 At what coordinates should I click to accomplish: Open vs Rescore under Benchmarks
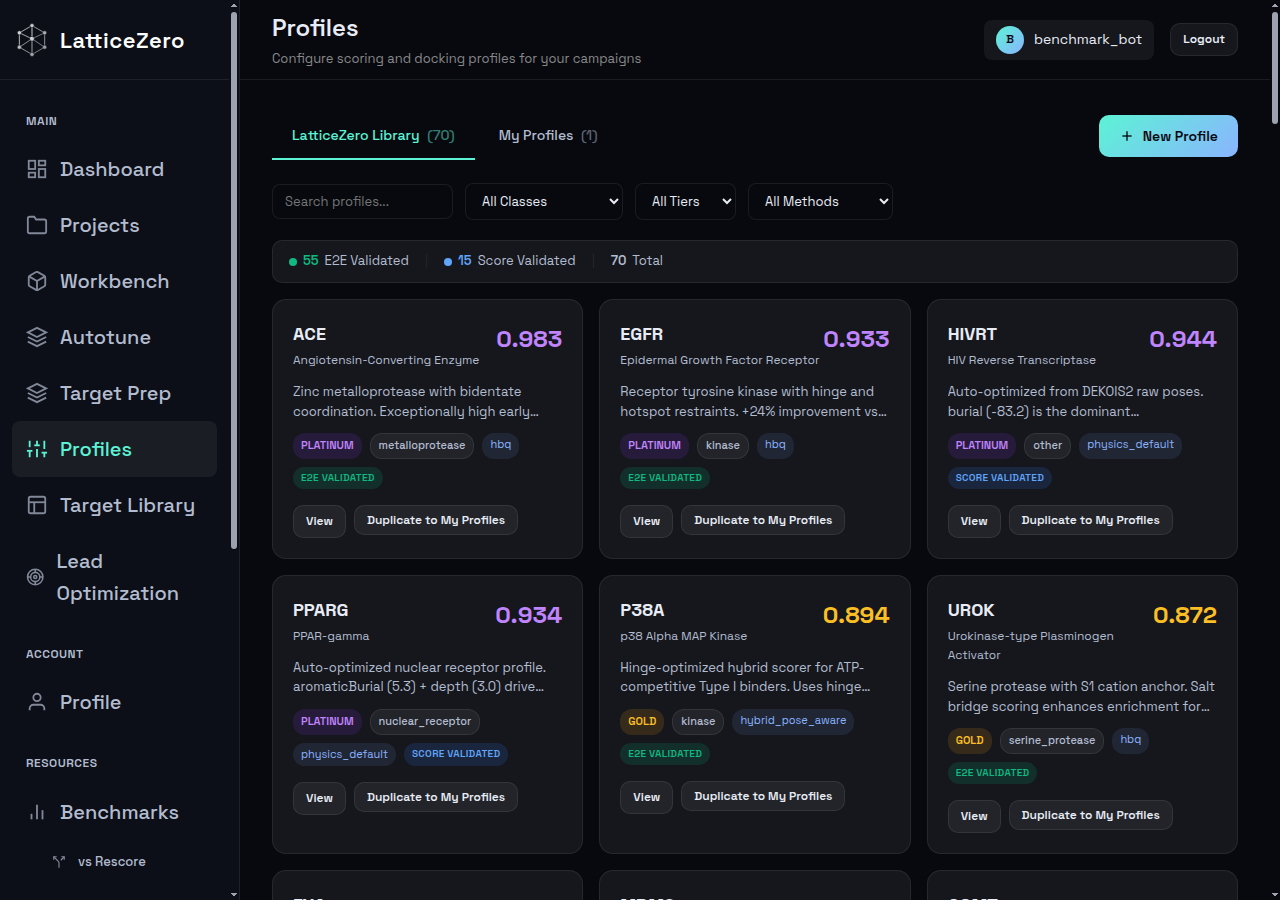(114, 861)
